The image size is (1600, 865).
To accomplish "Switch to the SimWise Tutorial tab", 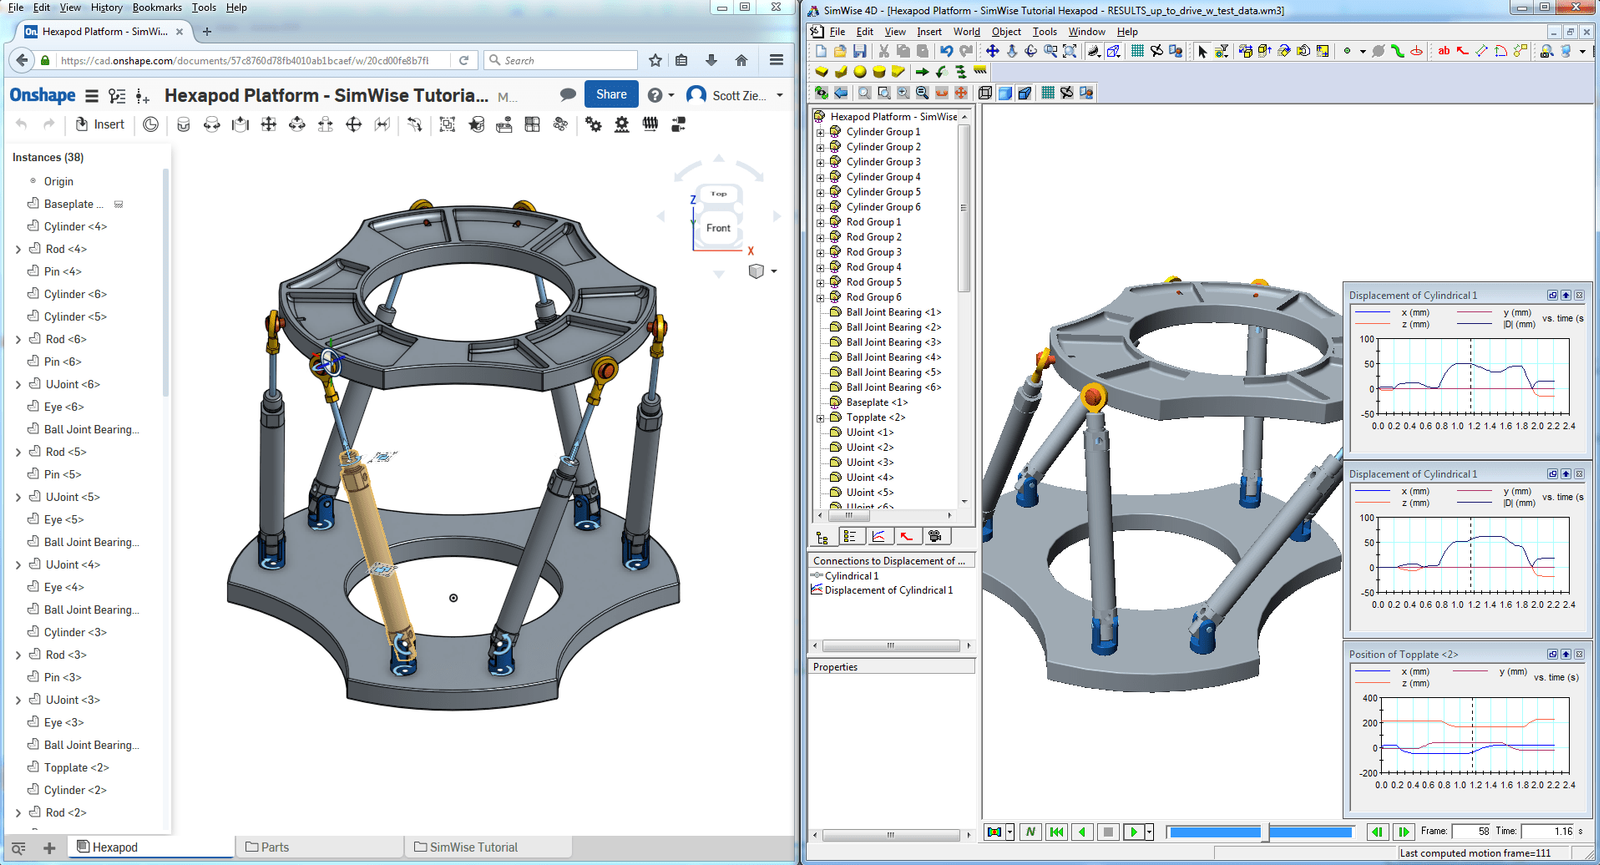I will tap(472, 847).
